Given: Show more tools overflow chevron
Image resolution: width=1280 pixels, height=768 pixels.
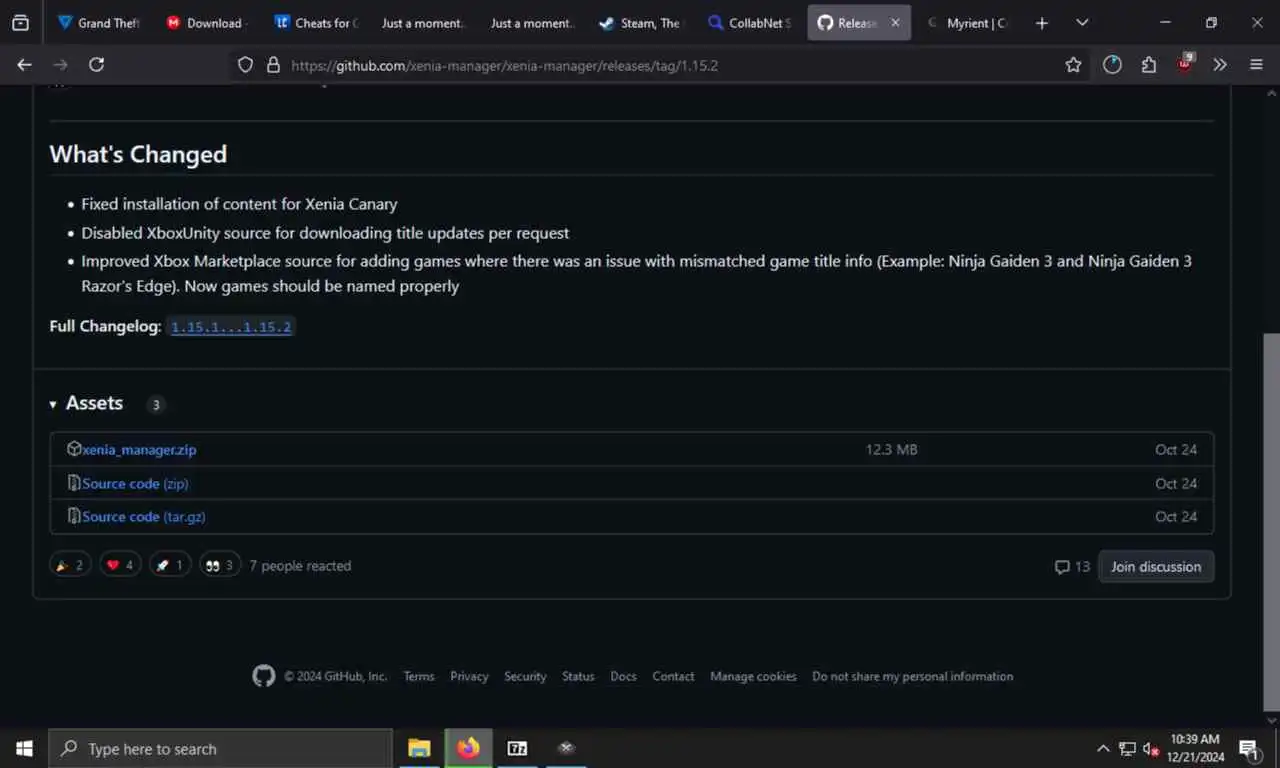Looking at the screenshot, I should click(x=1220, y=65).
